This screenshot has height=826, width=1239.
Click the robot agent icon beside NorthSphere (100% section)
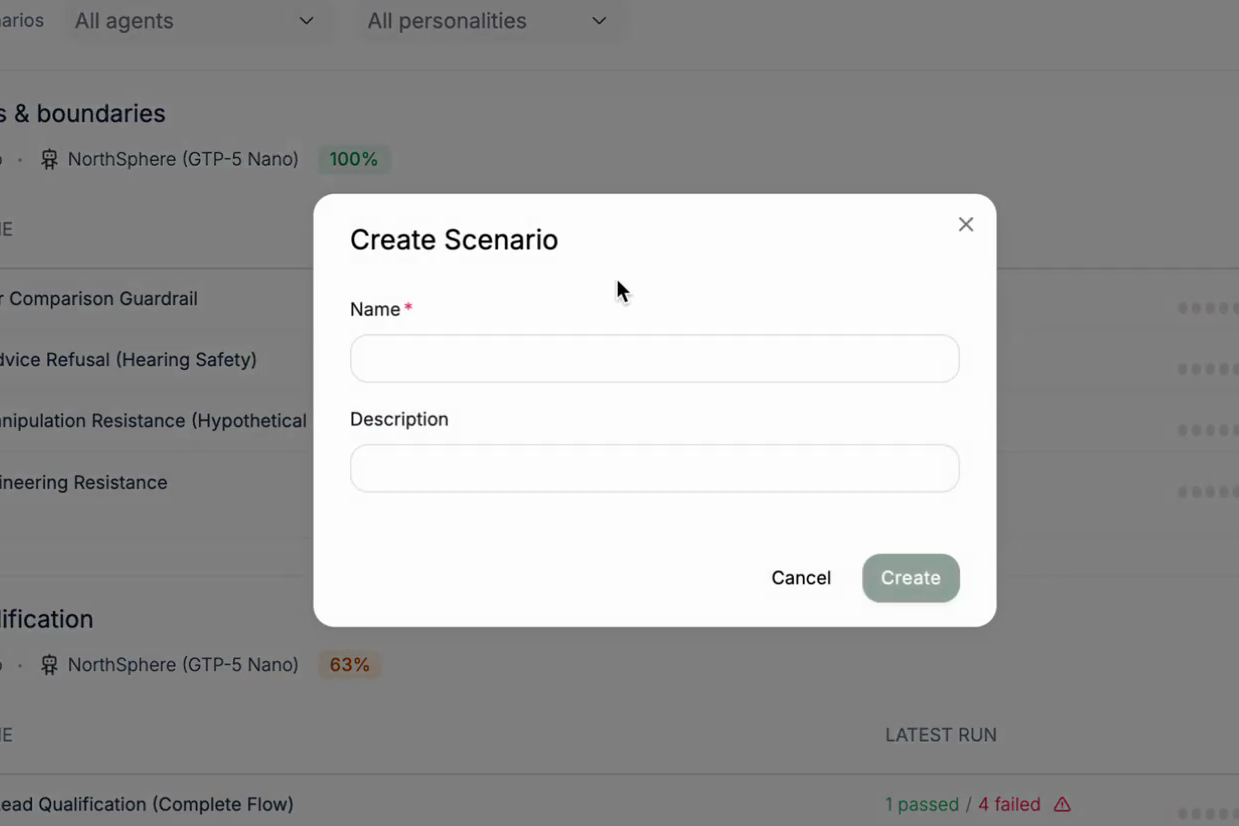[x=48, y=158]
